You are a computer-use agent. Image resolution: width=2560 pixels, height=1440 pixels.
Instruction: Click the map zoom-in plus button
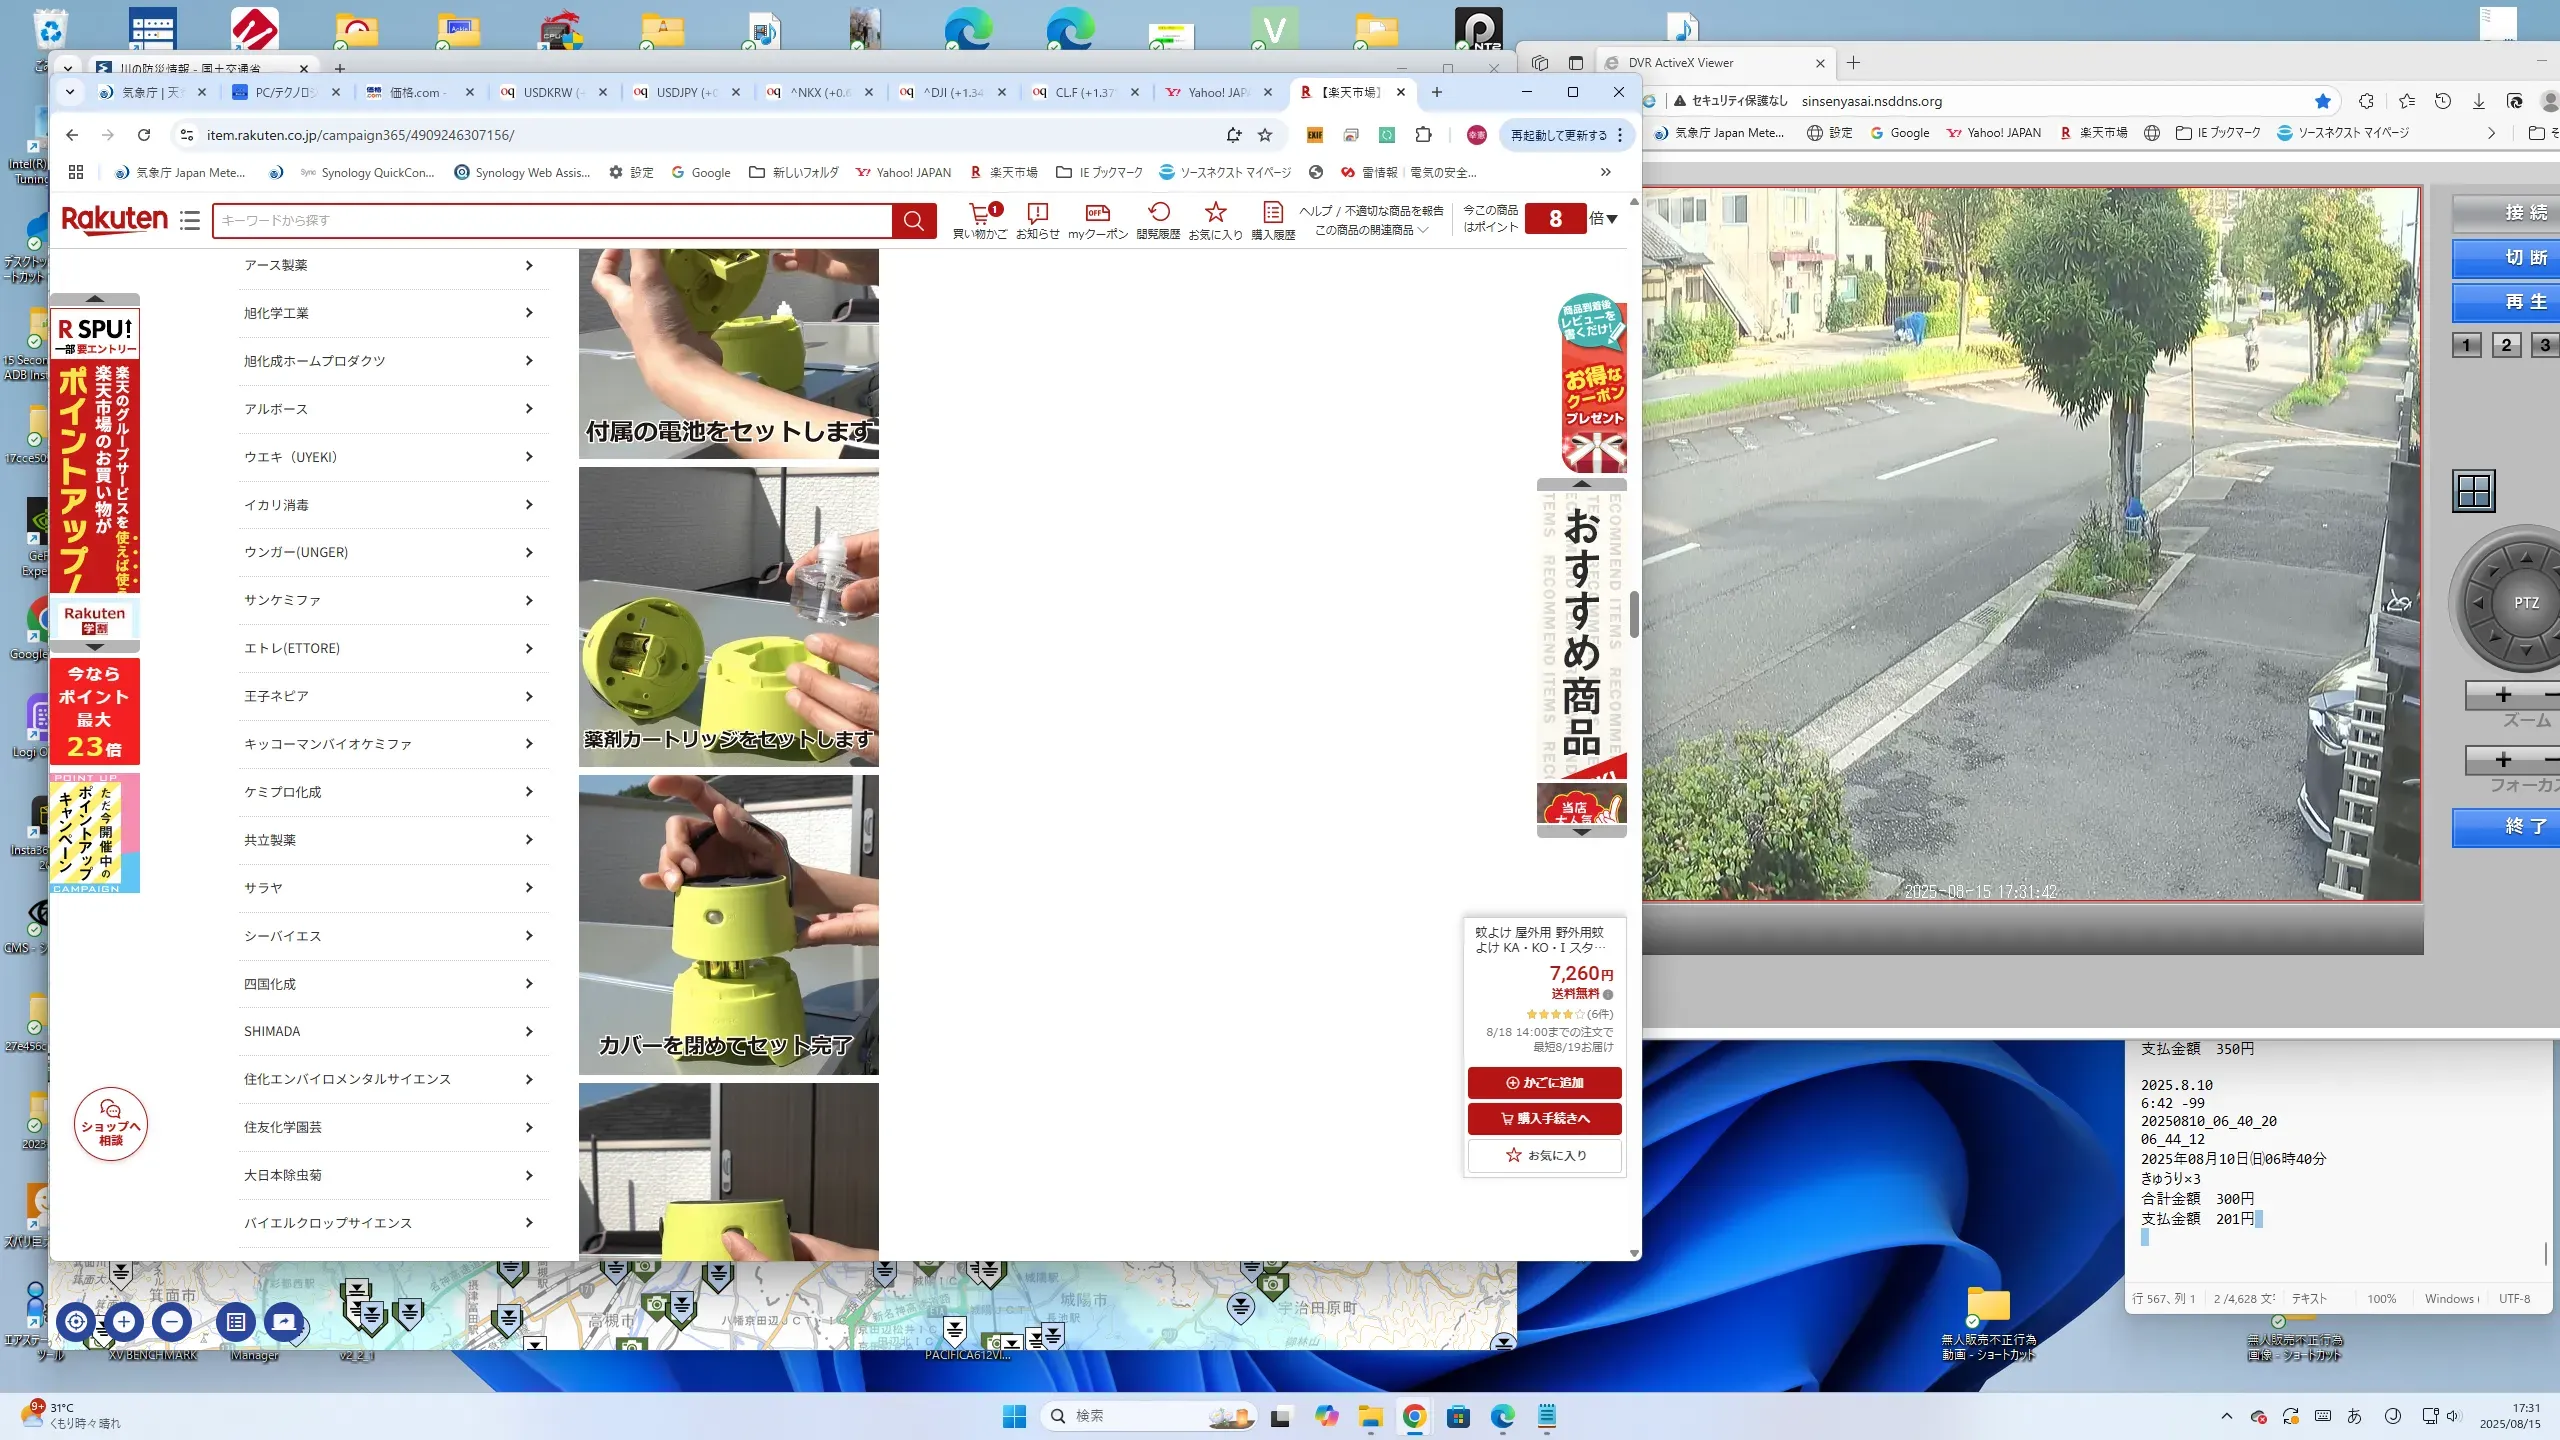(124, 1322)
